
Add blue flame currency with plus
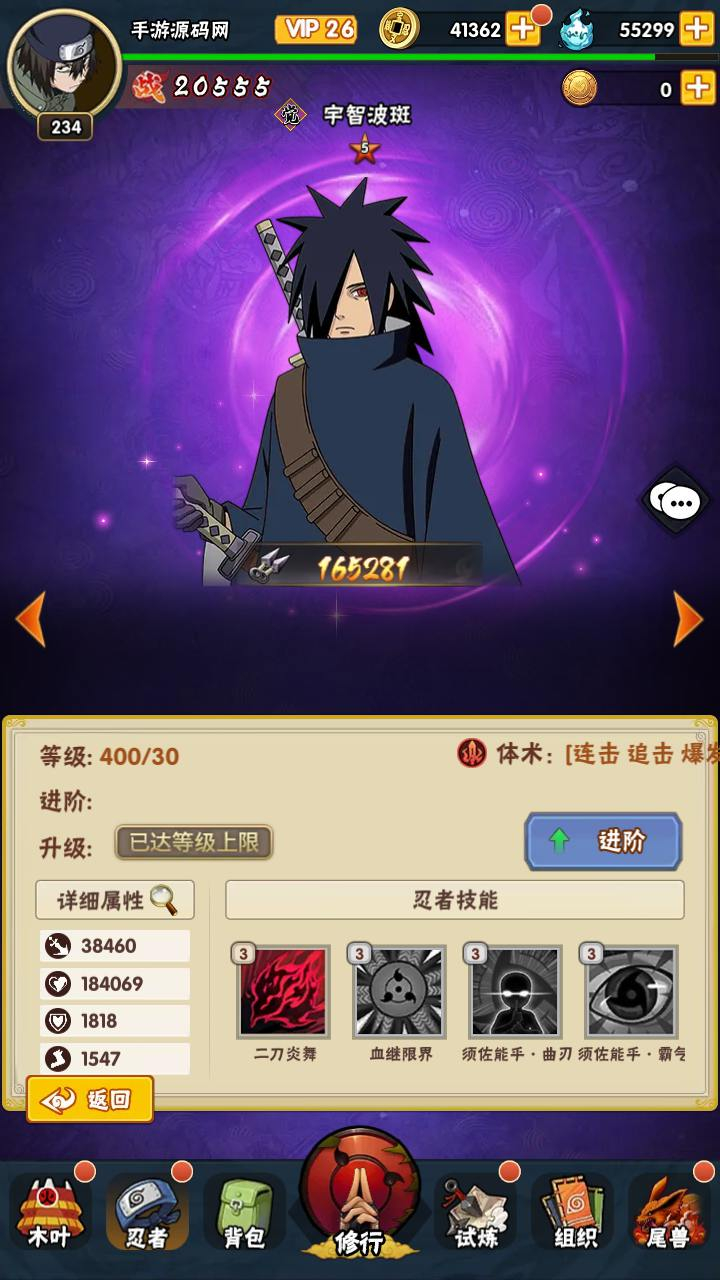coord(697,29)
